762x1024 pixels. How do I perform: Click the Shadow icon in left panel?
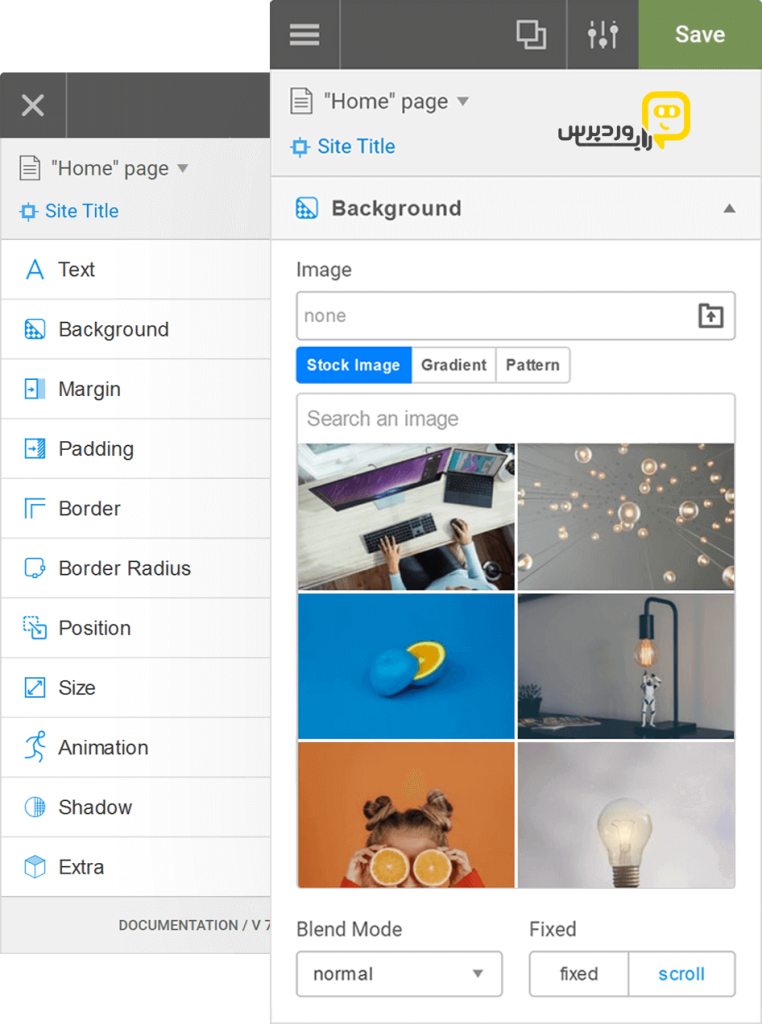point(35,807)
